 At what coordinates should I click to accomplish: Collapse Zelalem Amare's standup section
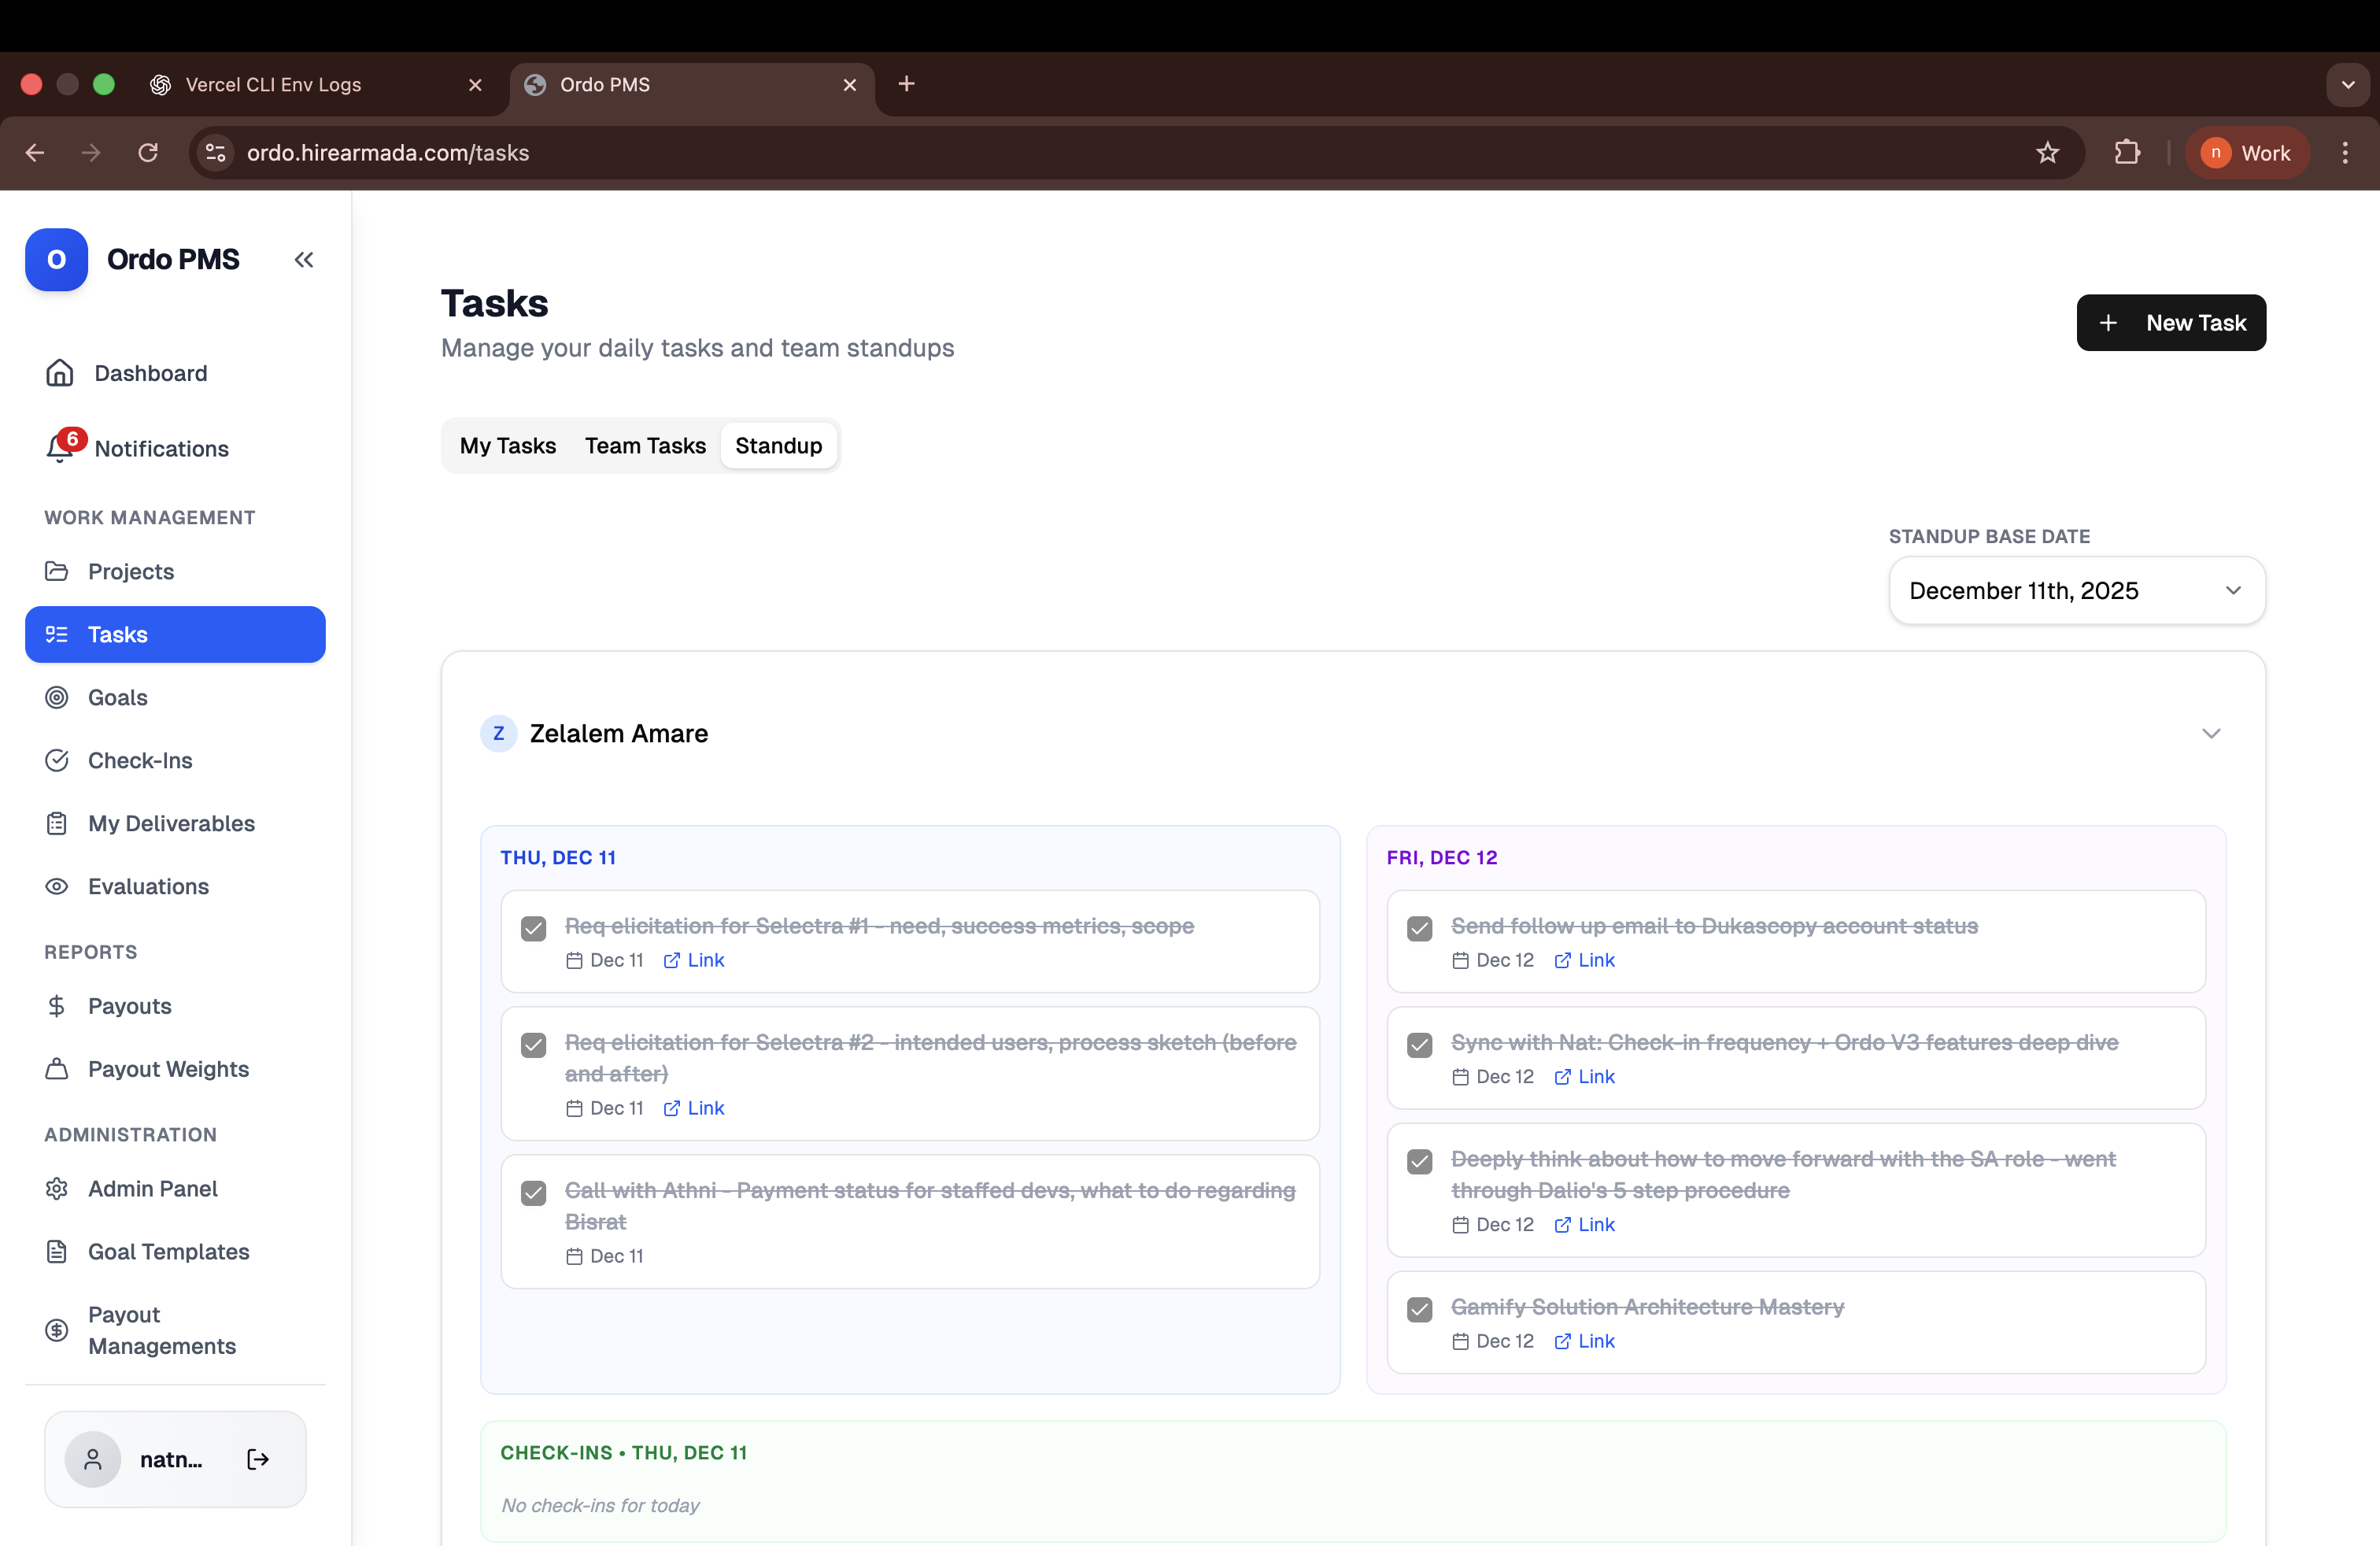pos(2210,733)
